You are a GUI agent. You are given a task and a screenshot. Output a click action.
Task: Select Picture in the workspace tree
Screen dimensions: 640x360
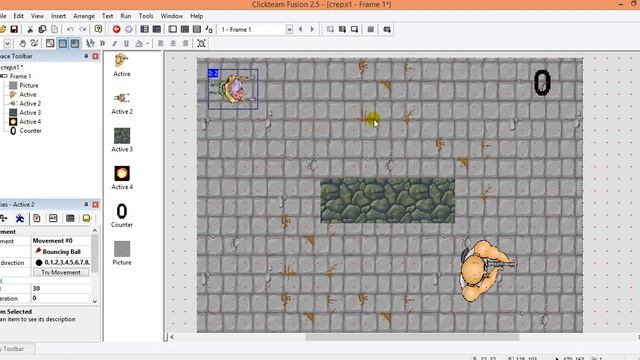point(29,85)
